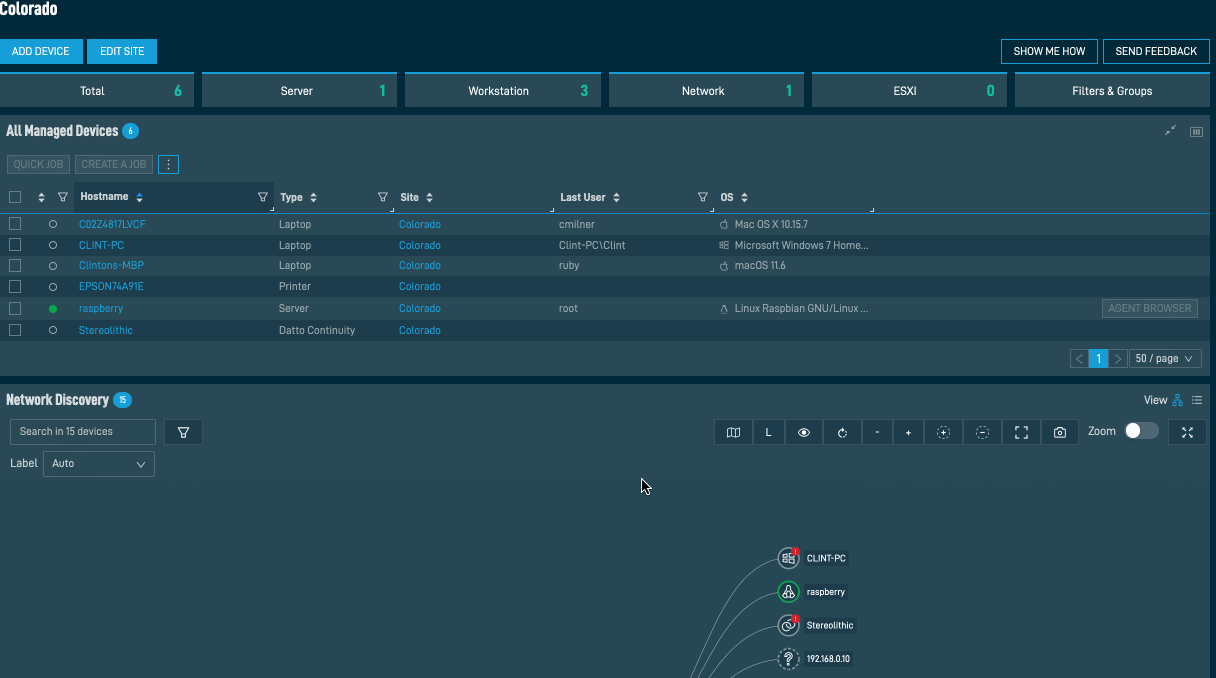Check the box for C02Z4817LVCF row

point(15,224)
